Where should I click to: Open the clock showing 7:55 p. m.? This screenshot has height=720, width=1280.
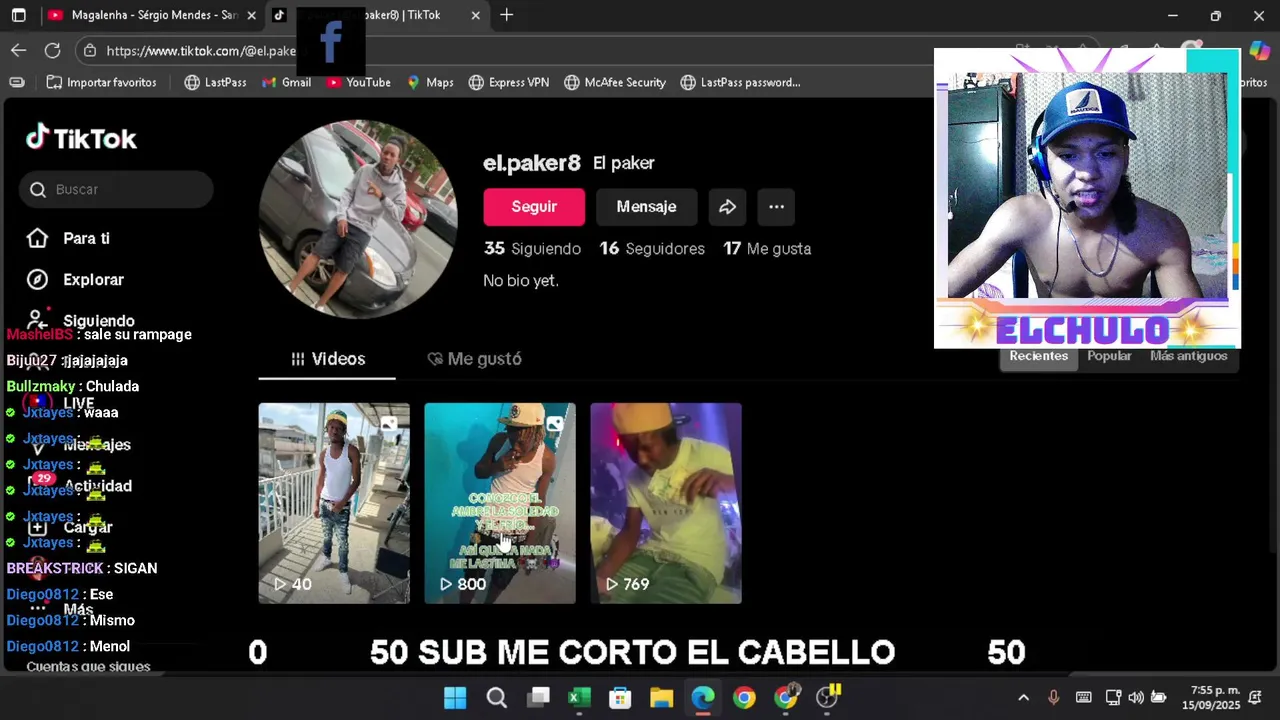click(x=1209, y=697)
